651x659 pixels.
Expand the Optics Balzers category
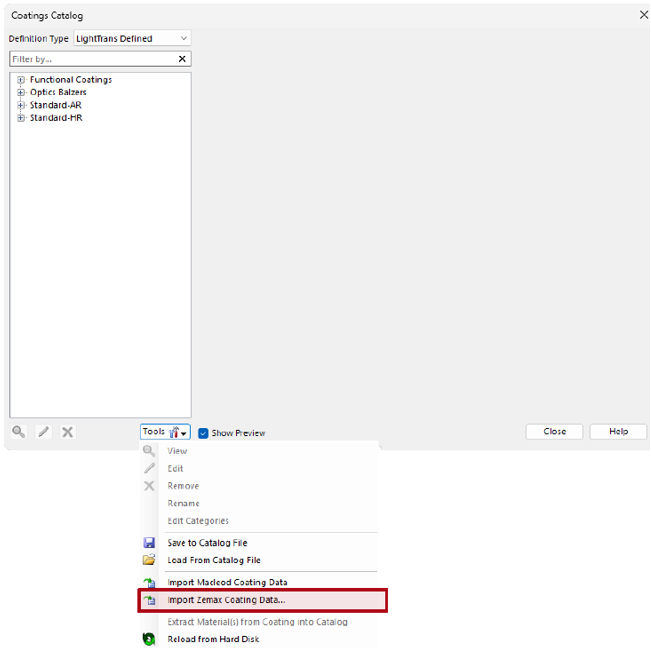20,93
